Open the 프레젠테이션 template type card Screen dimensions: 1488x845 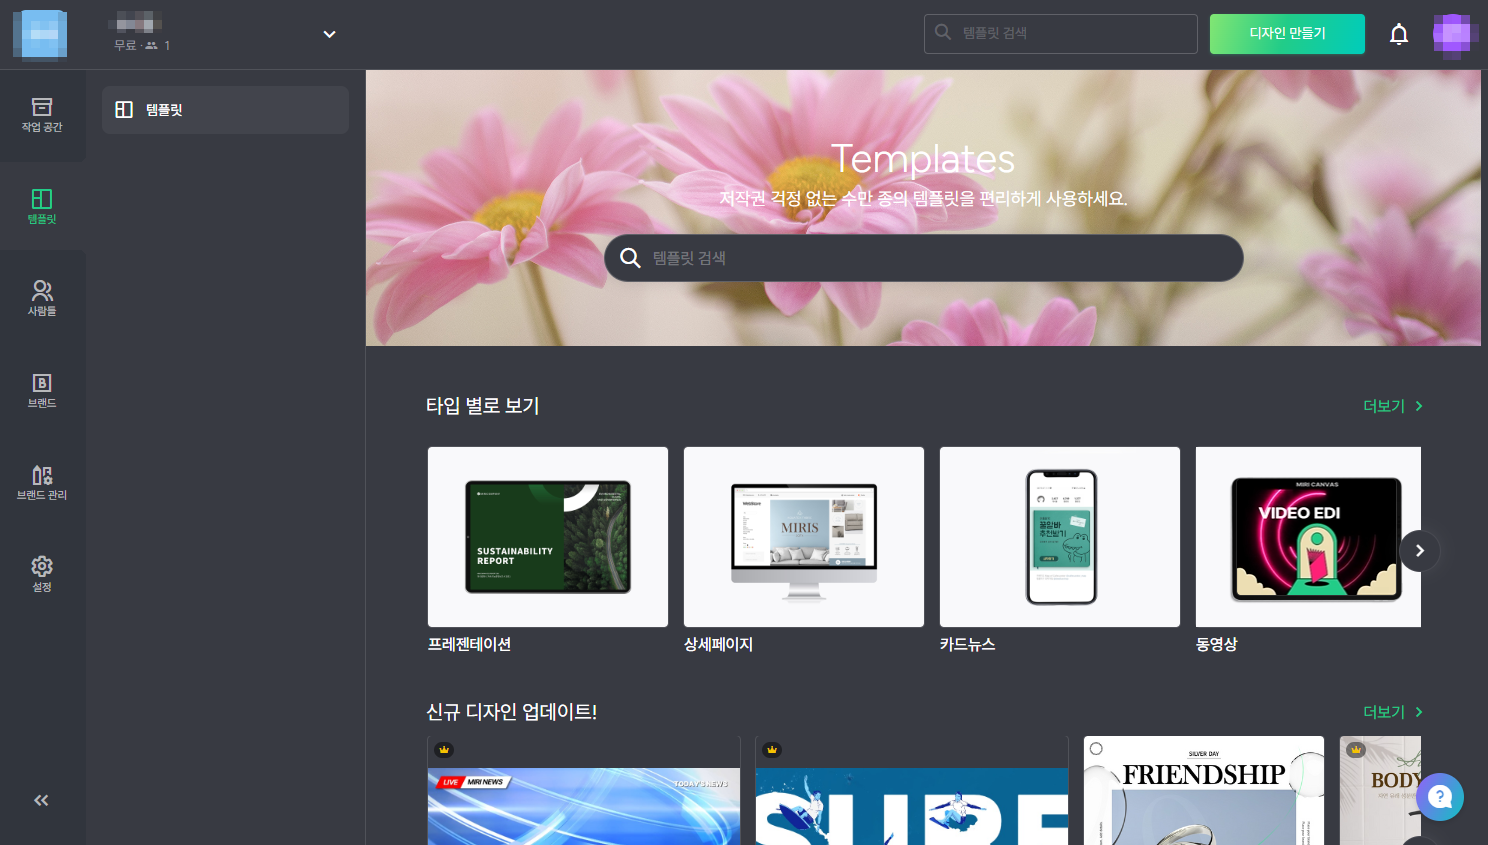click(548, 537)
